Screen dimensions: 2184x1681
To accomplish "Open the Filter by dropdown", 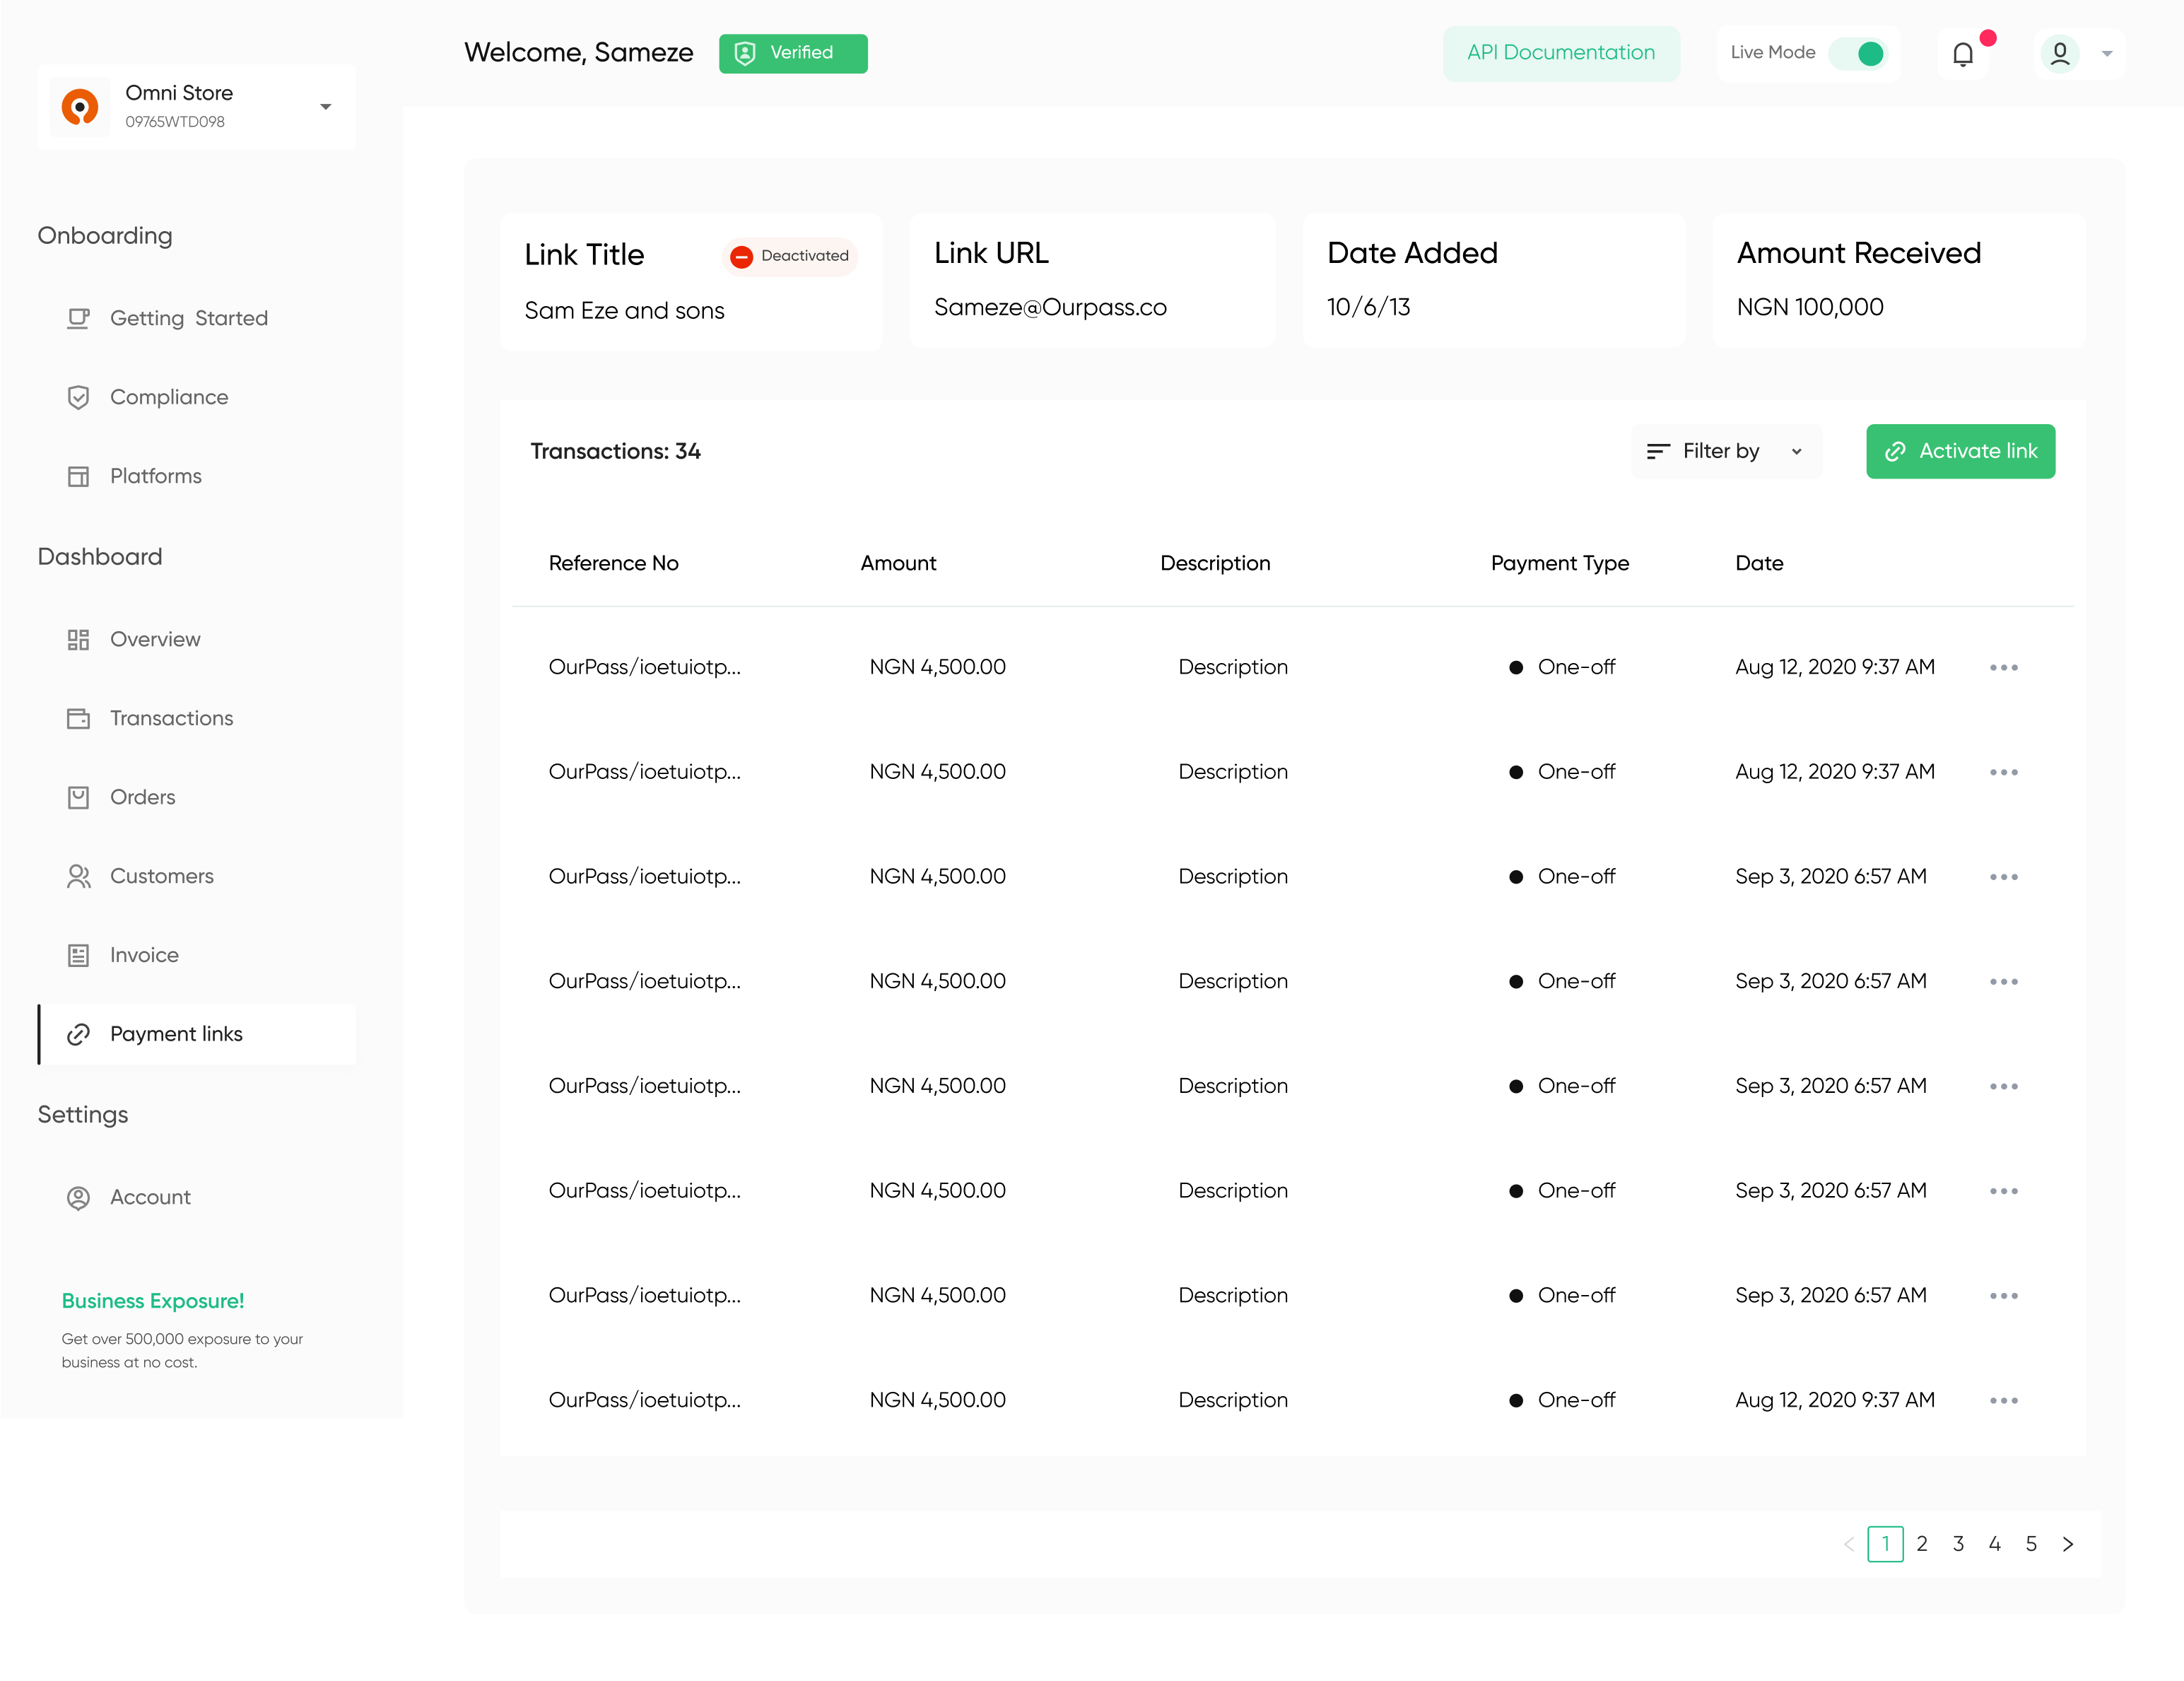I will pyautogui.click(x=1726, y=451).
